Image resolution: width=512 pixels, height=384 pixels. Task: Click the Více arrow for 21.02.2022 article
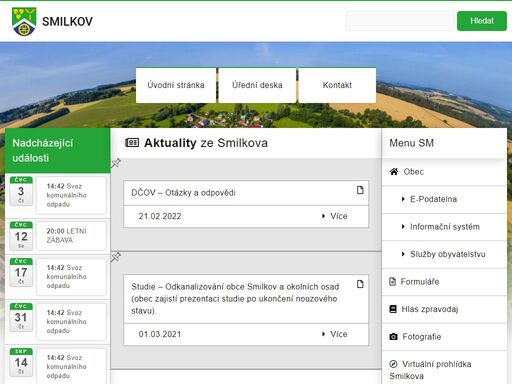323,216
